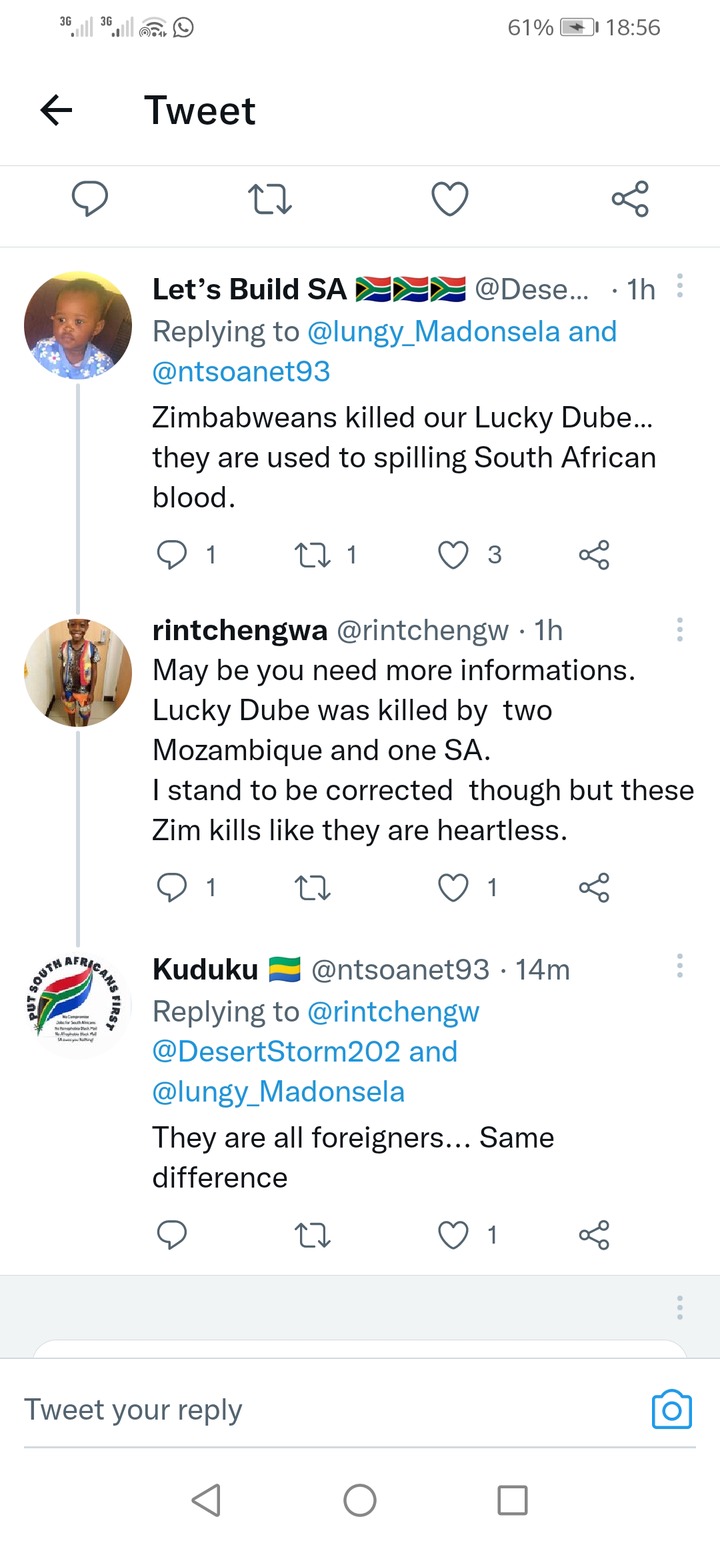Open more options for Let's Build SA tweet
The height and width of the screenshot is (1541, 720).
coord(680,286)
